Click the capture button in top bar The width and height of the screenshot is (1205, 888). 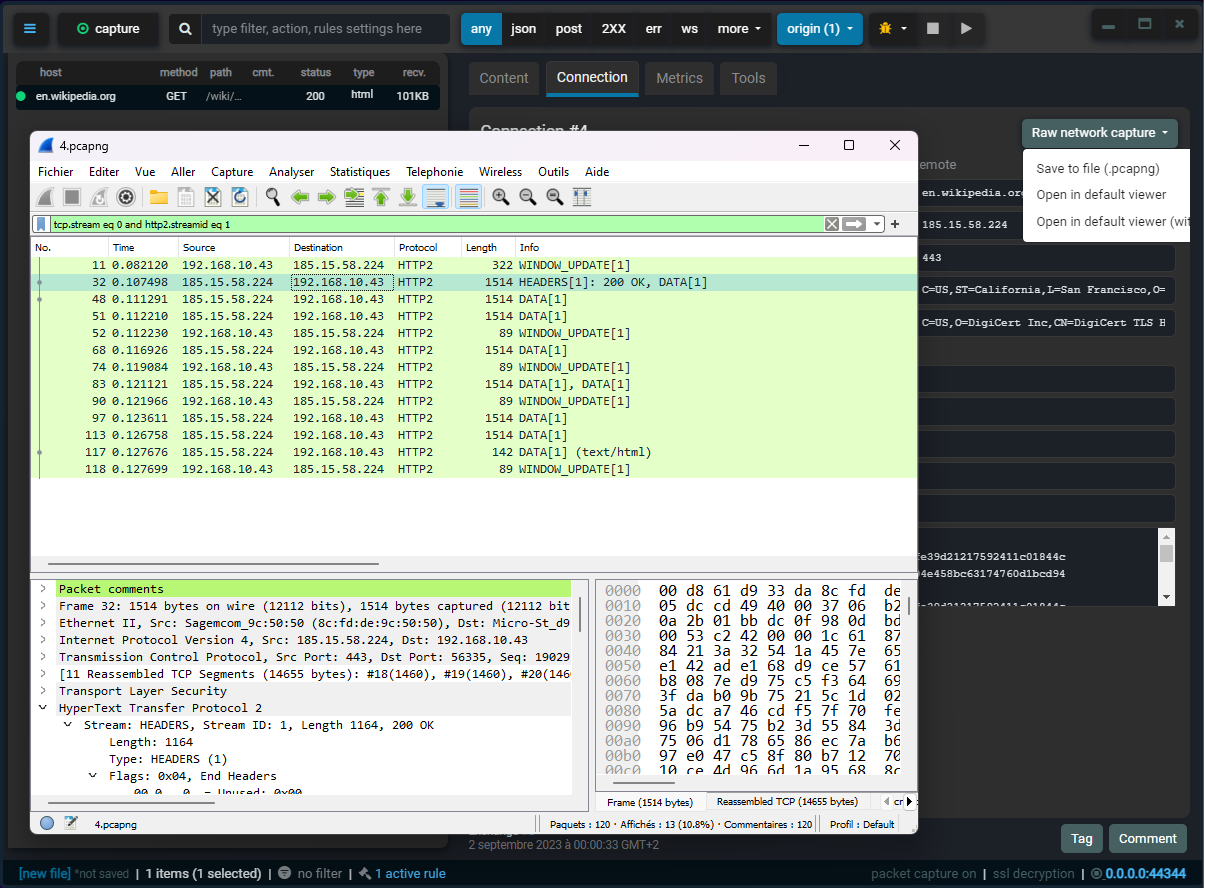pos(108,29)
